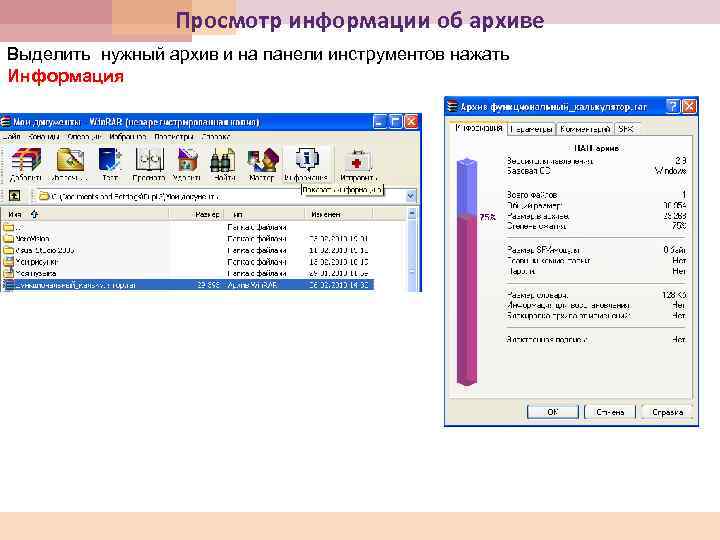Open the Справка menu in WinRAR
Image resolution: width=720 pixels, height=540 pixels.
[x=216, y=137]
